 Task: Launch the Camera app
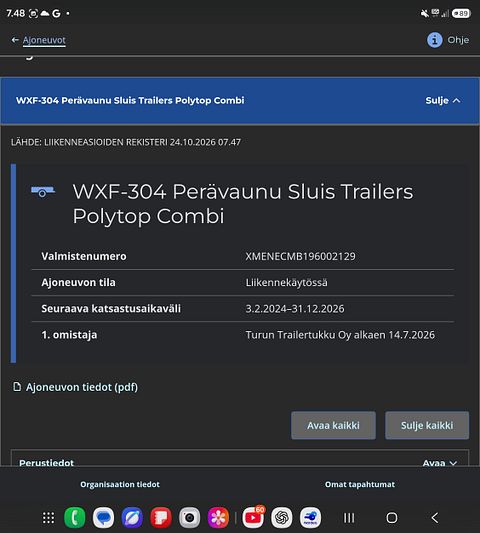[x=190, y=518]
